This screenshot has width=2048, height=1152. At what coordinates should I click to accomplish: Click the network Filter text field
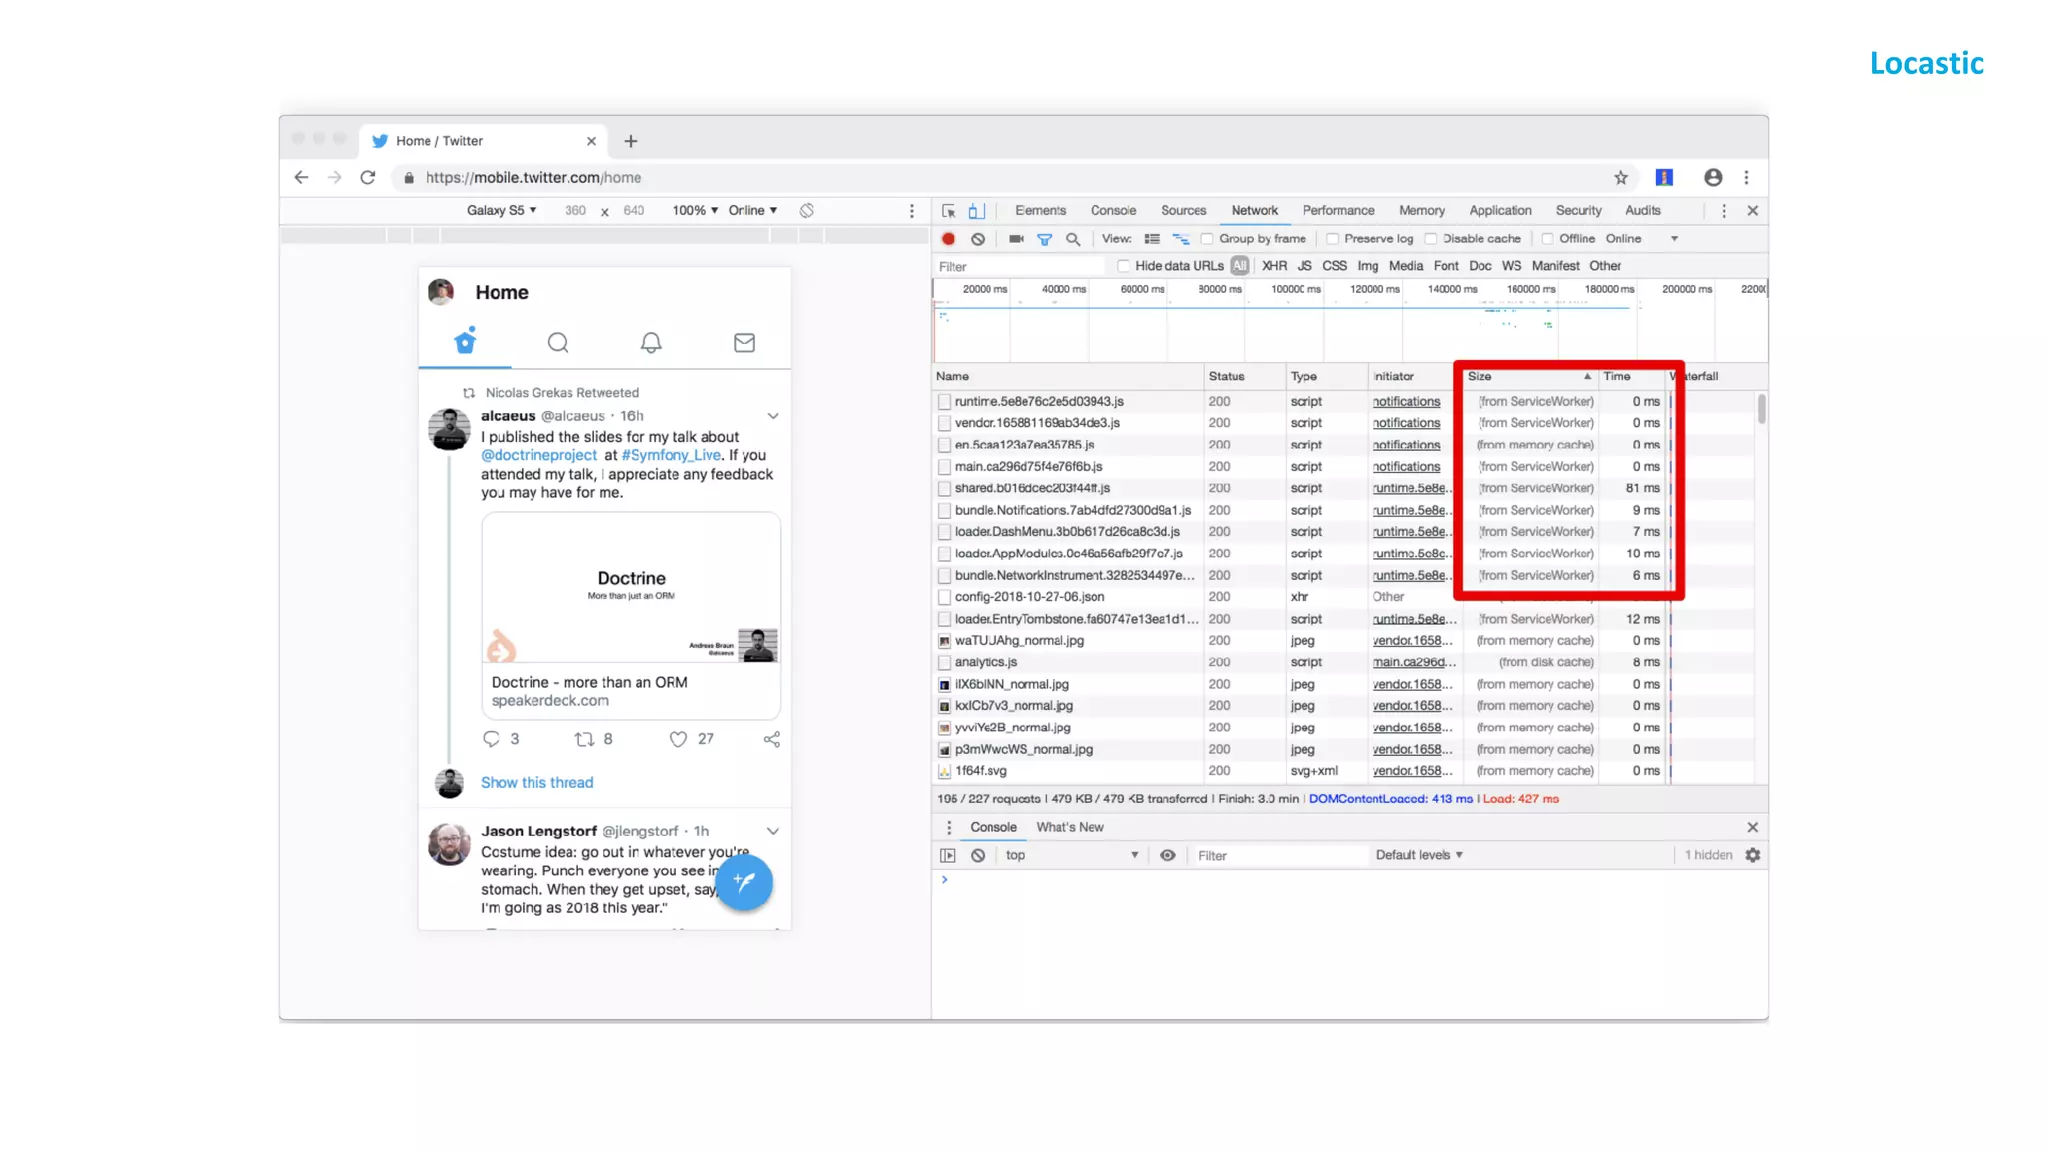1020,267
